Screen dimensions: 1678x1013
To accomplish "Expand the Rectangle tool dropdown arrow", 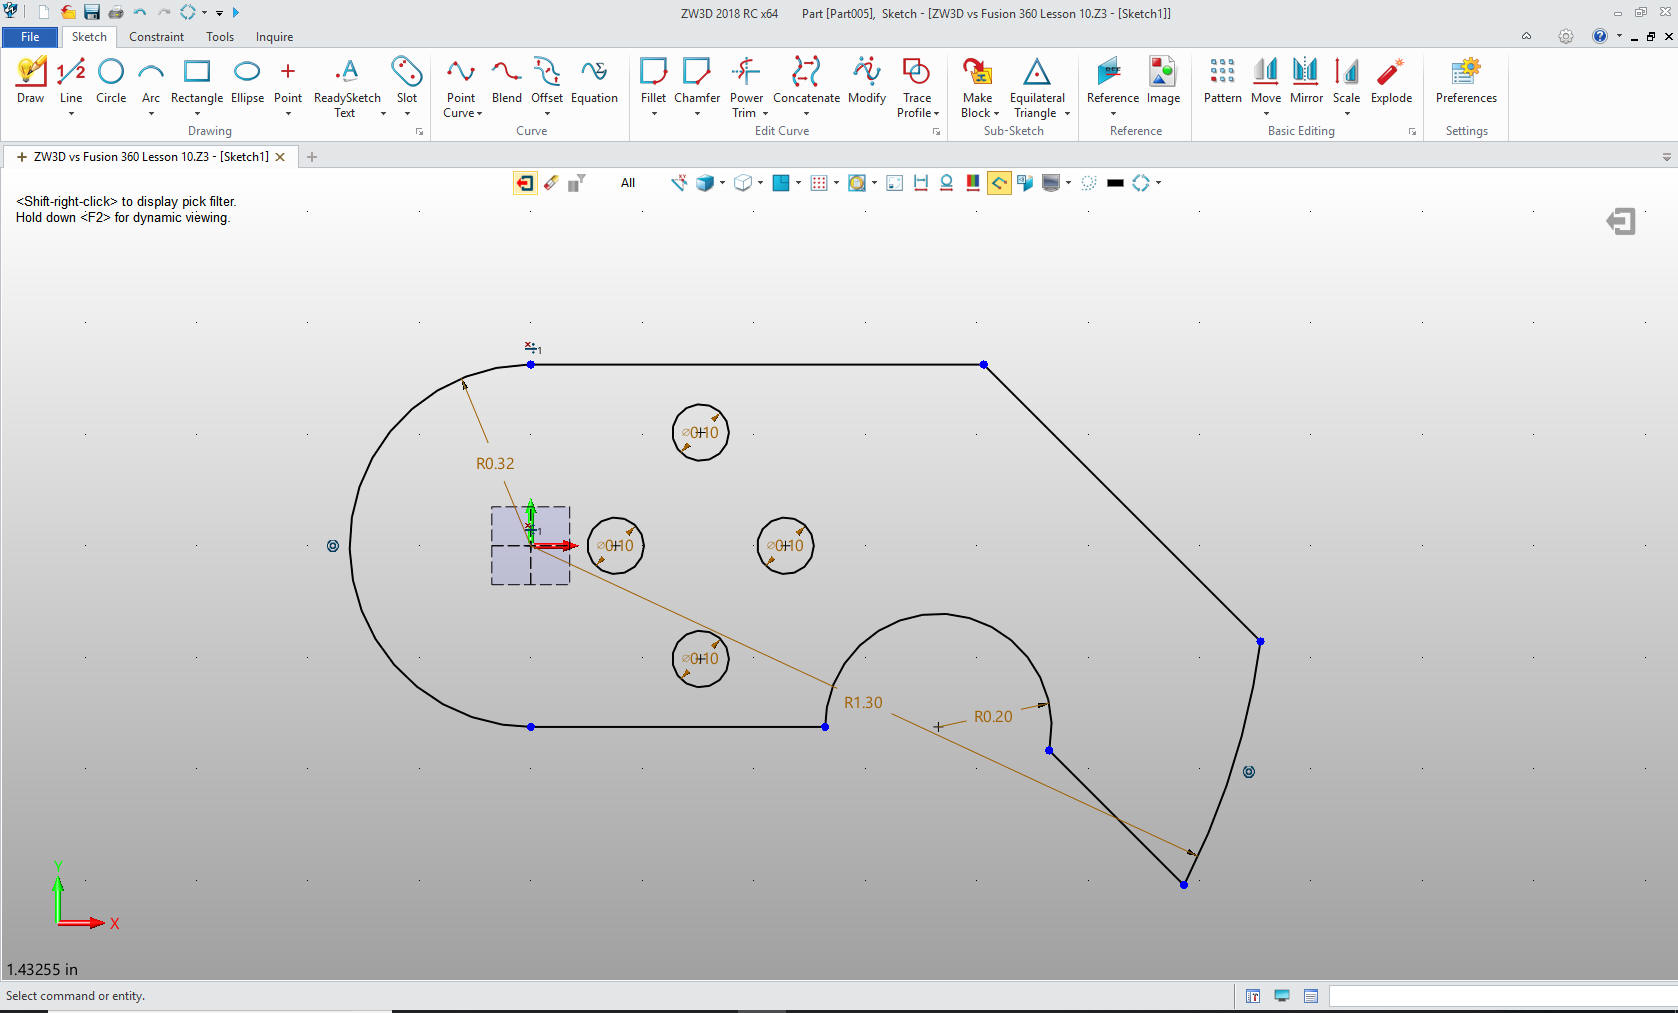I will coord(197,114).
